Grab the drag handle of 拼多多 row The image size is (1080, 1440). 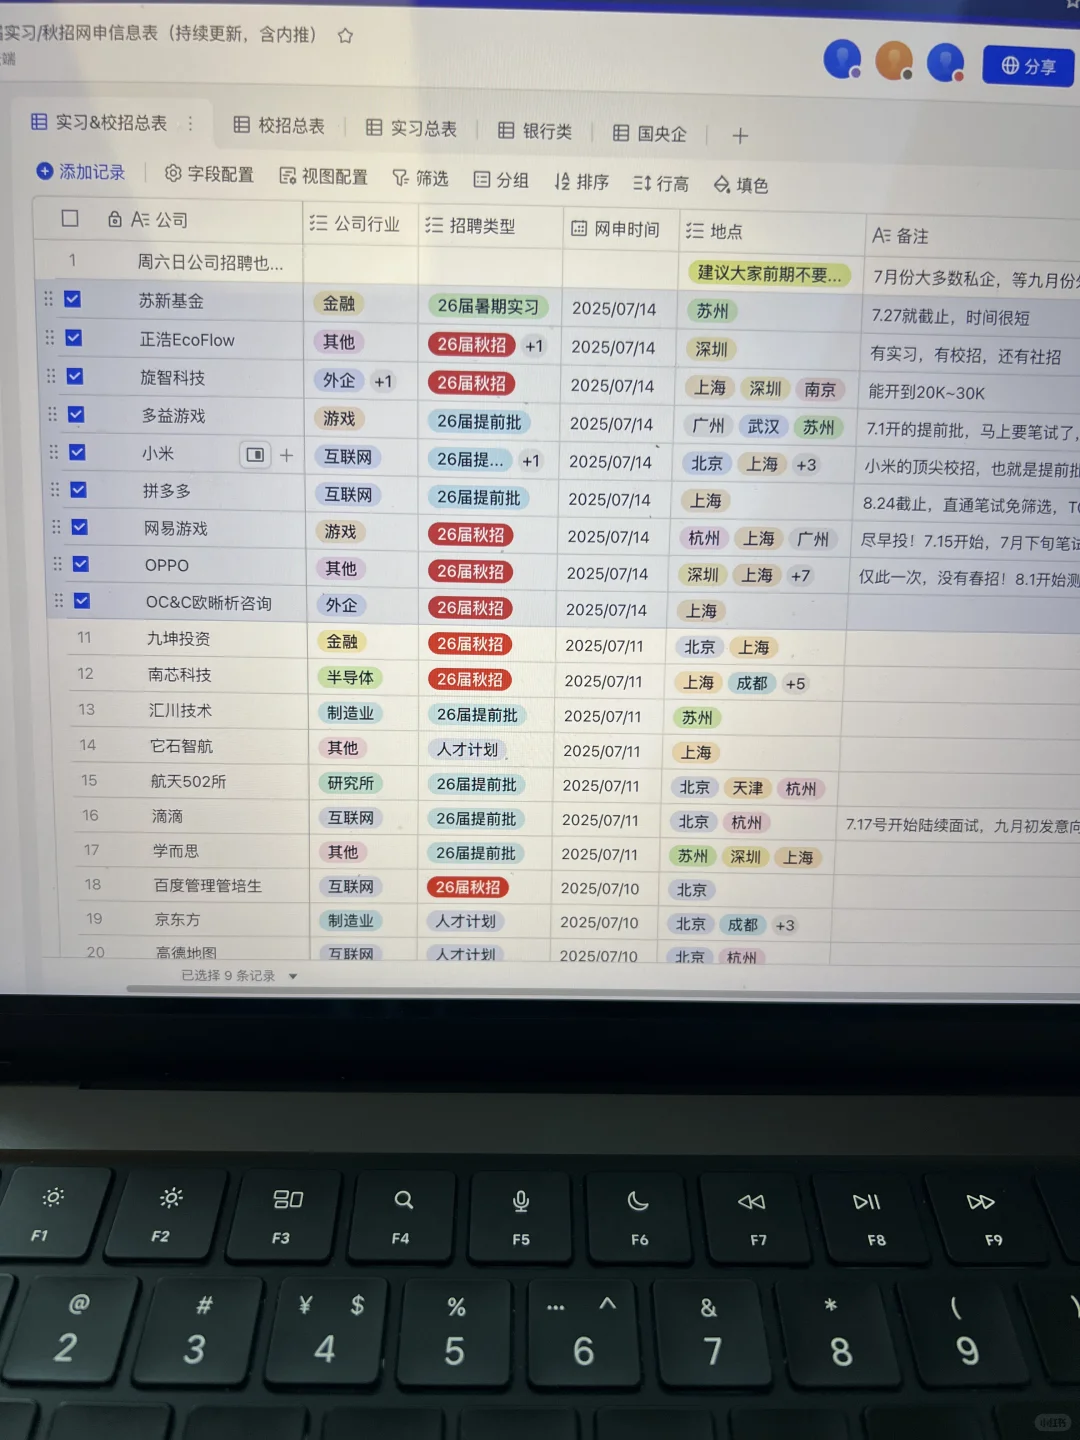point(55,489)
